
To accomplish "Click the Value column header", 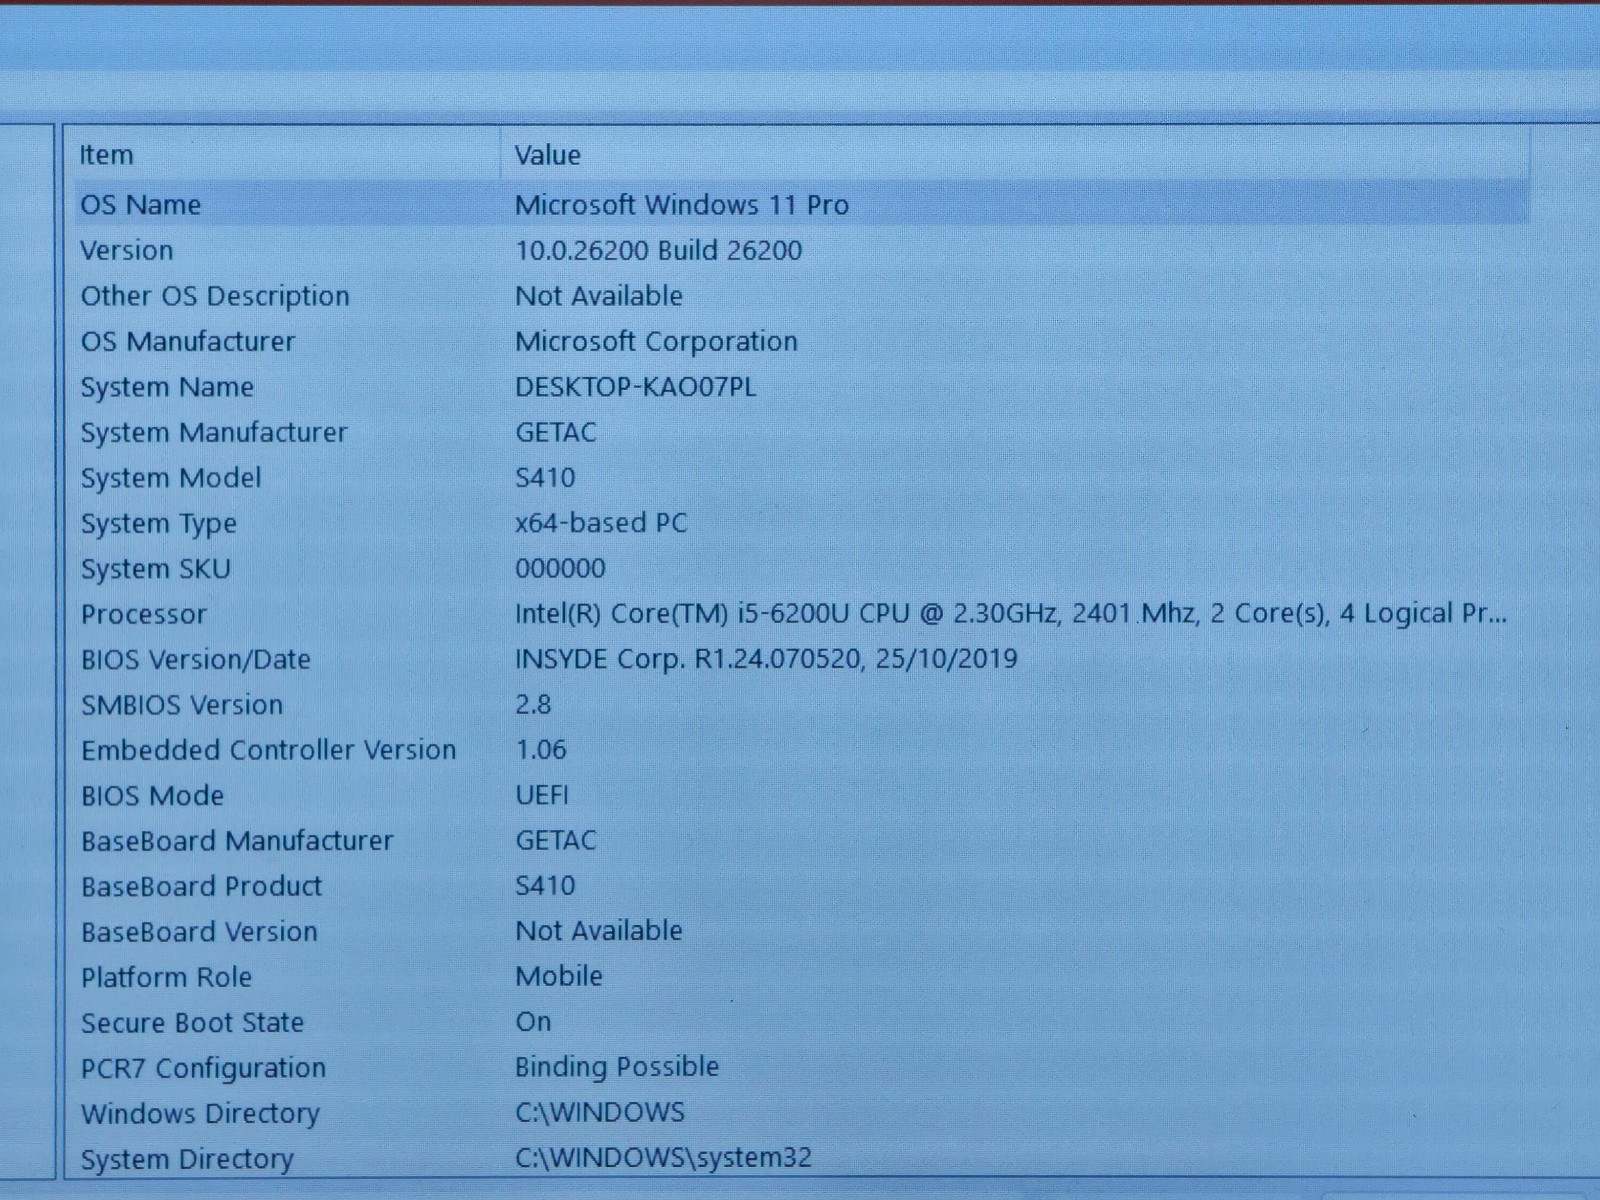I will click(1015, 155).
